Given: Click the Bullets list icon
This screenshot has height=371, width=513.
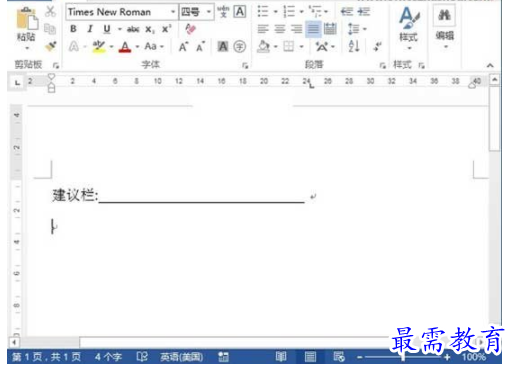Looking at the screenshot, I should pos(263,12).
